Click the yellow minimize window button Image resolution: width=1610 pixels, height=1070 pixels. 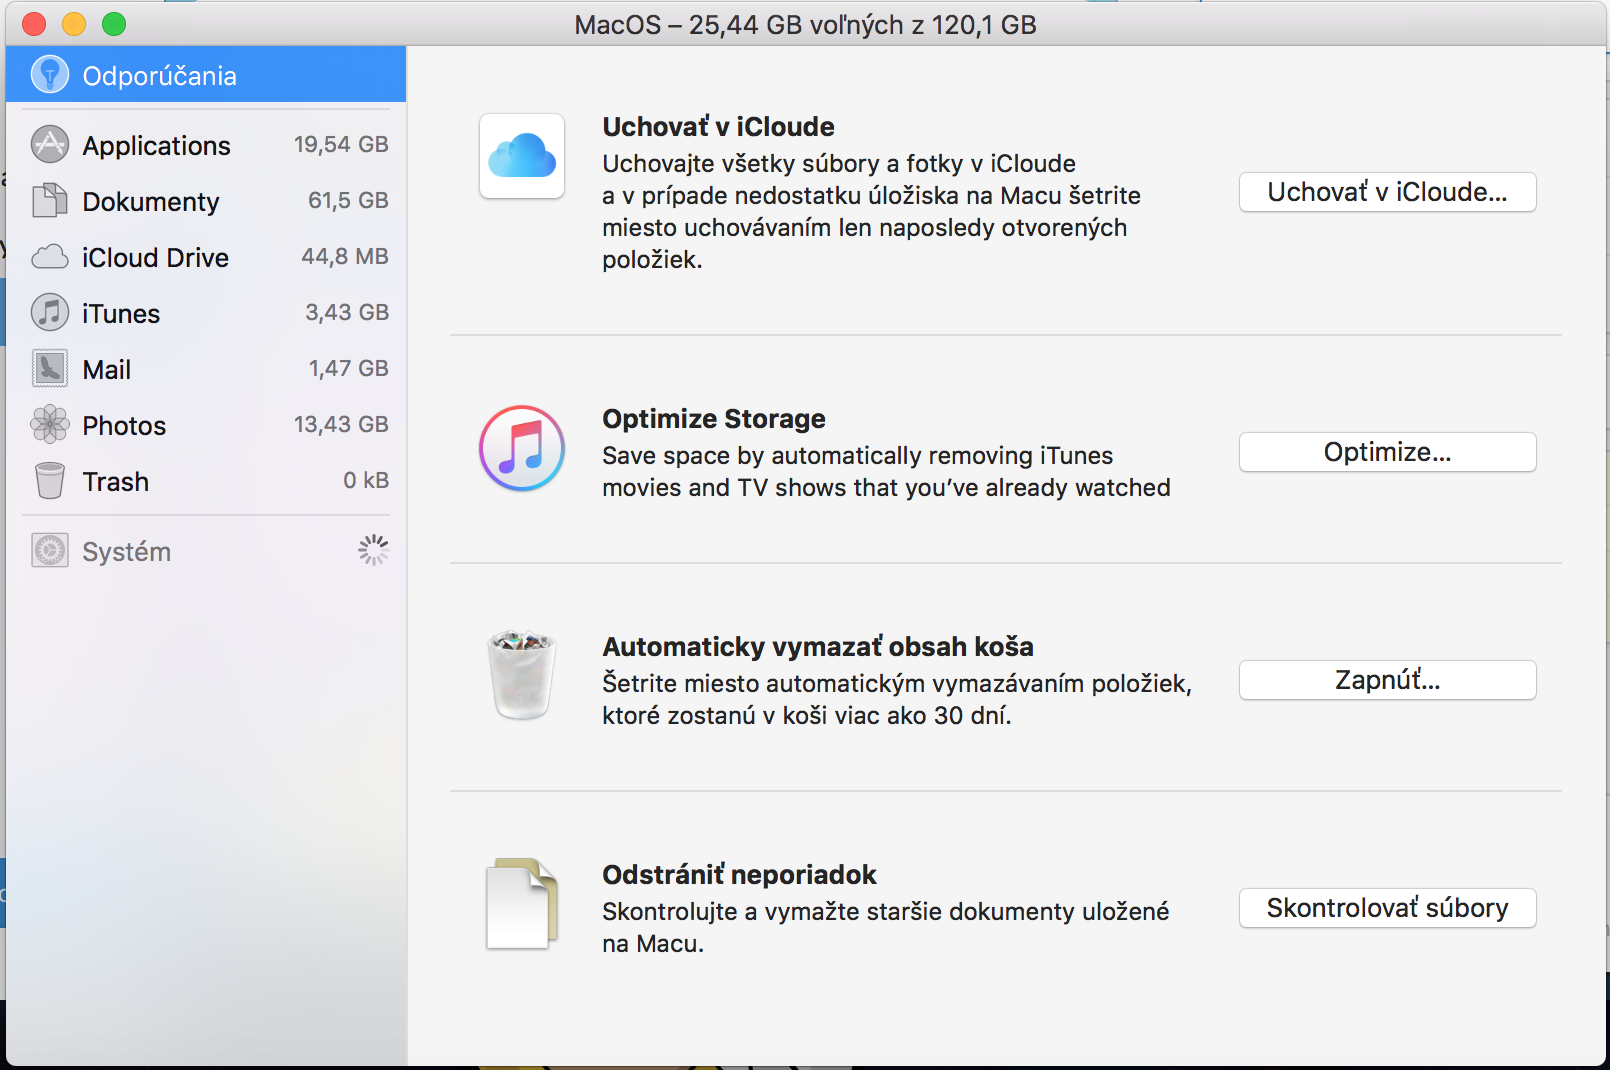pos(74,24)
